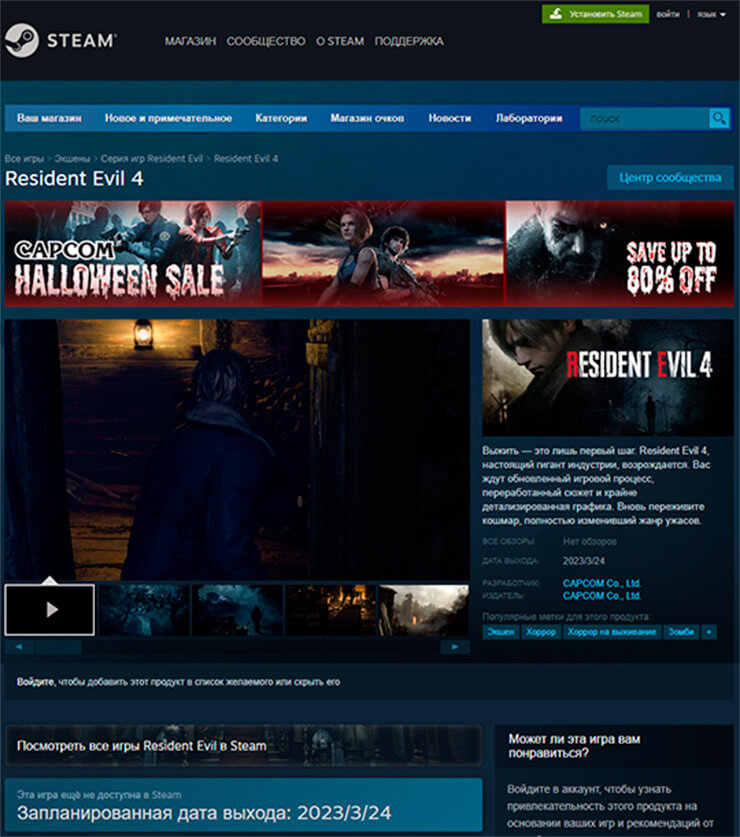Image resolution: width=740 pixels, height=837 pixels.
Task: Click the Установить Steam button
Action: [595, 14]
